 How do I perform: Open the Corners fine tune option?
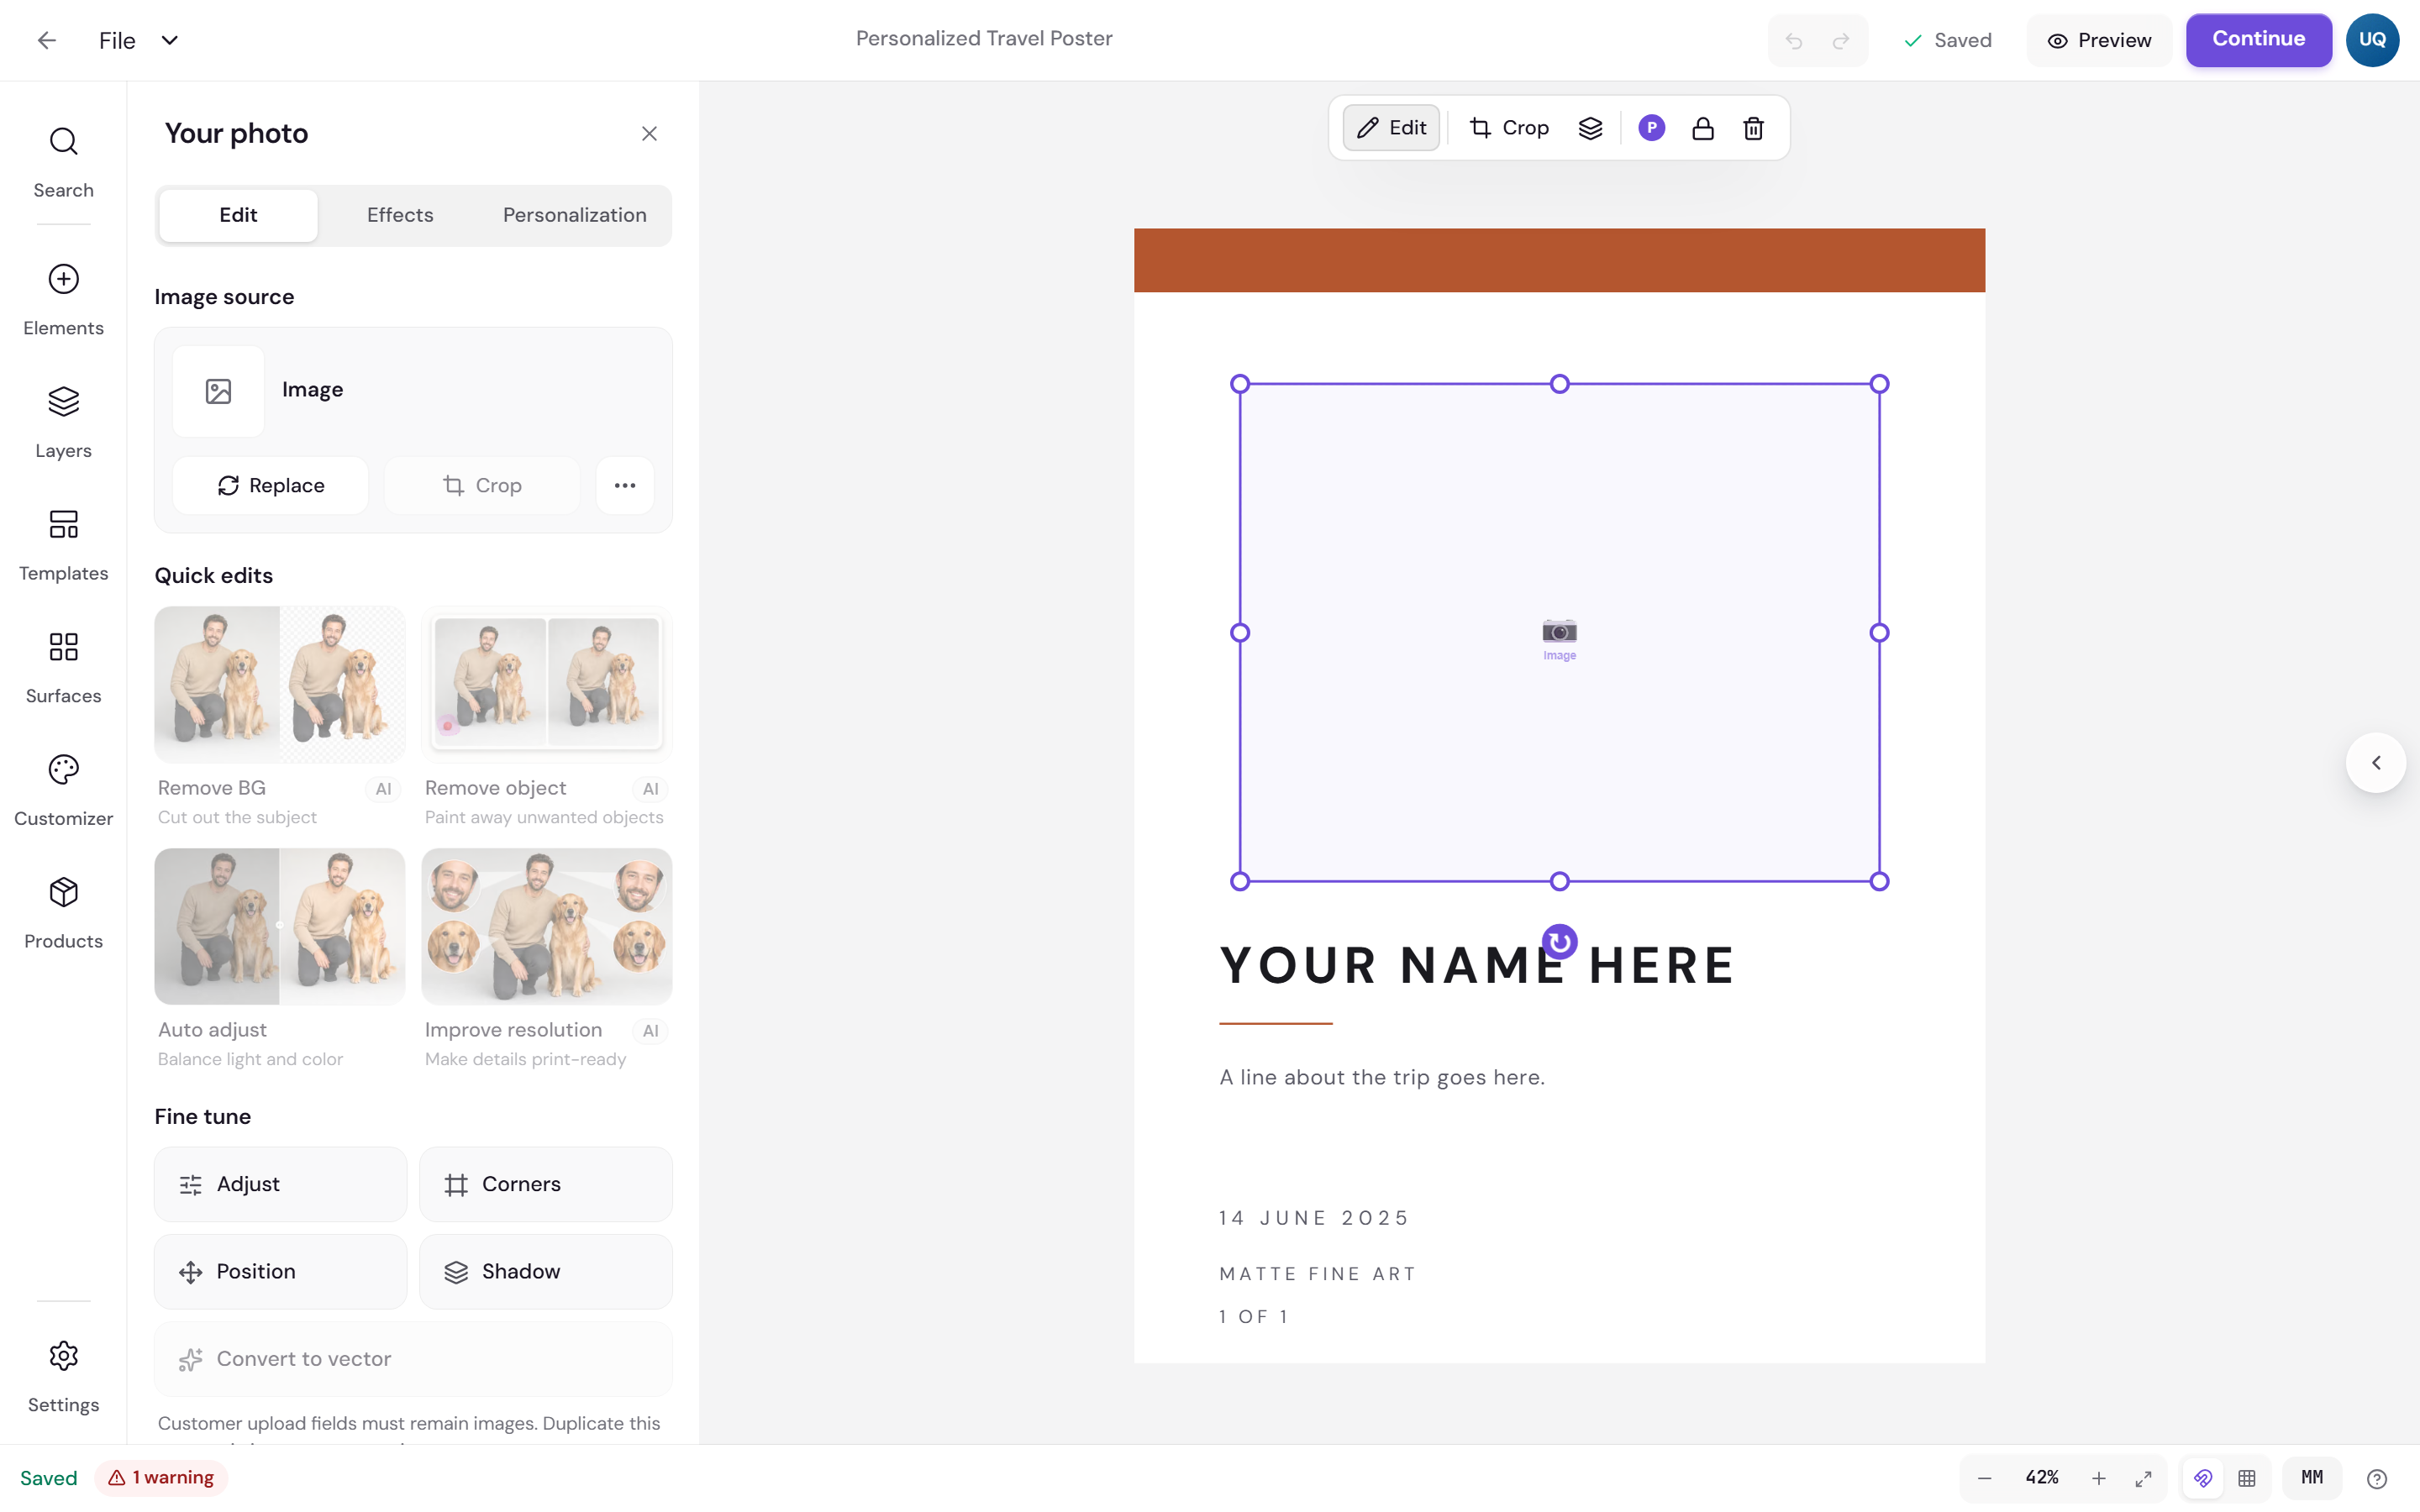[546, 1185]
